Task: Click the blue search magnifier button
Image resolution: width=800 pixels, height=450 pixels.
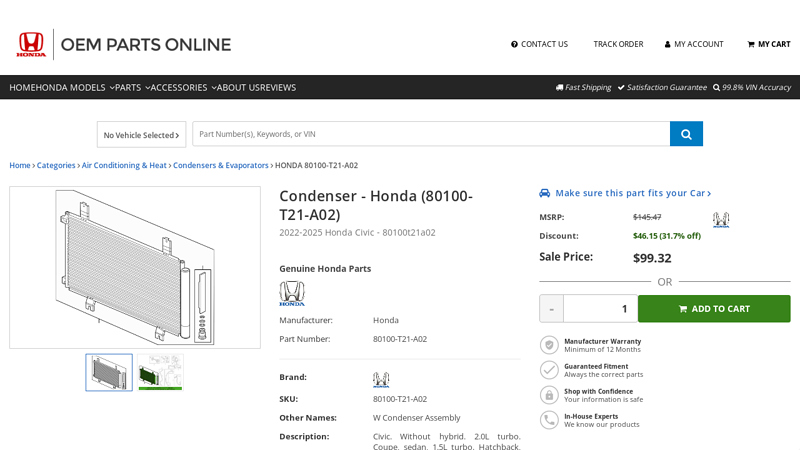Action: (686, 134)
